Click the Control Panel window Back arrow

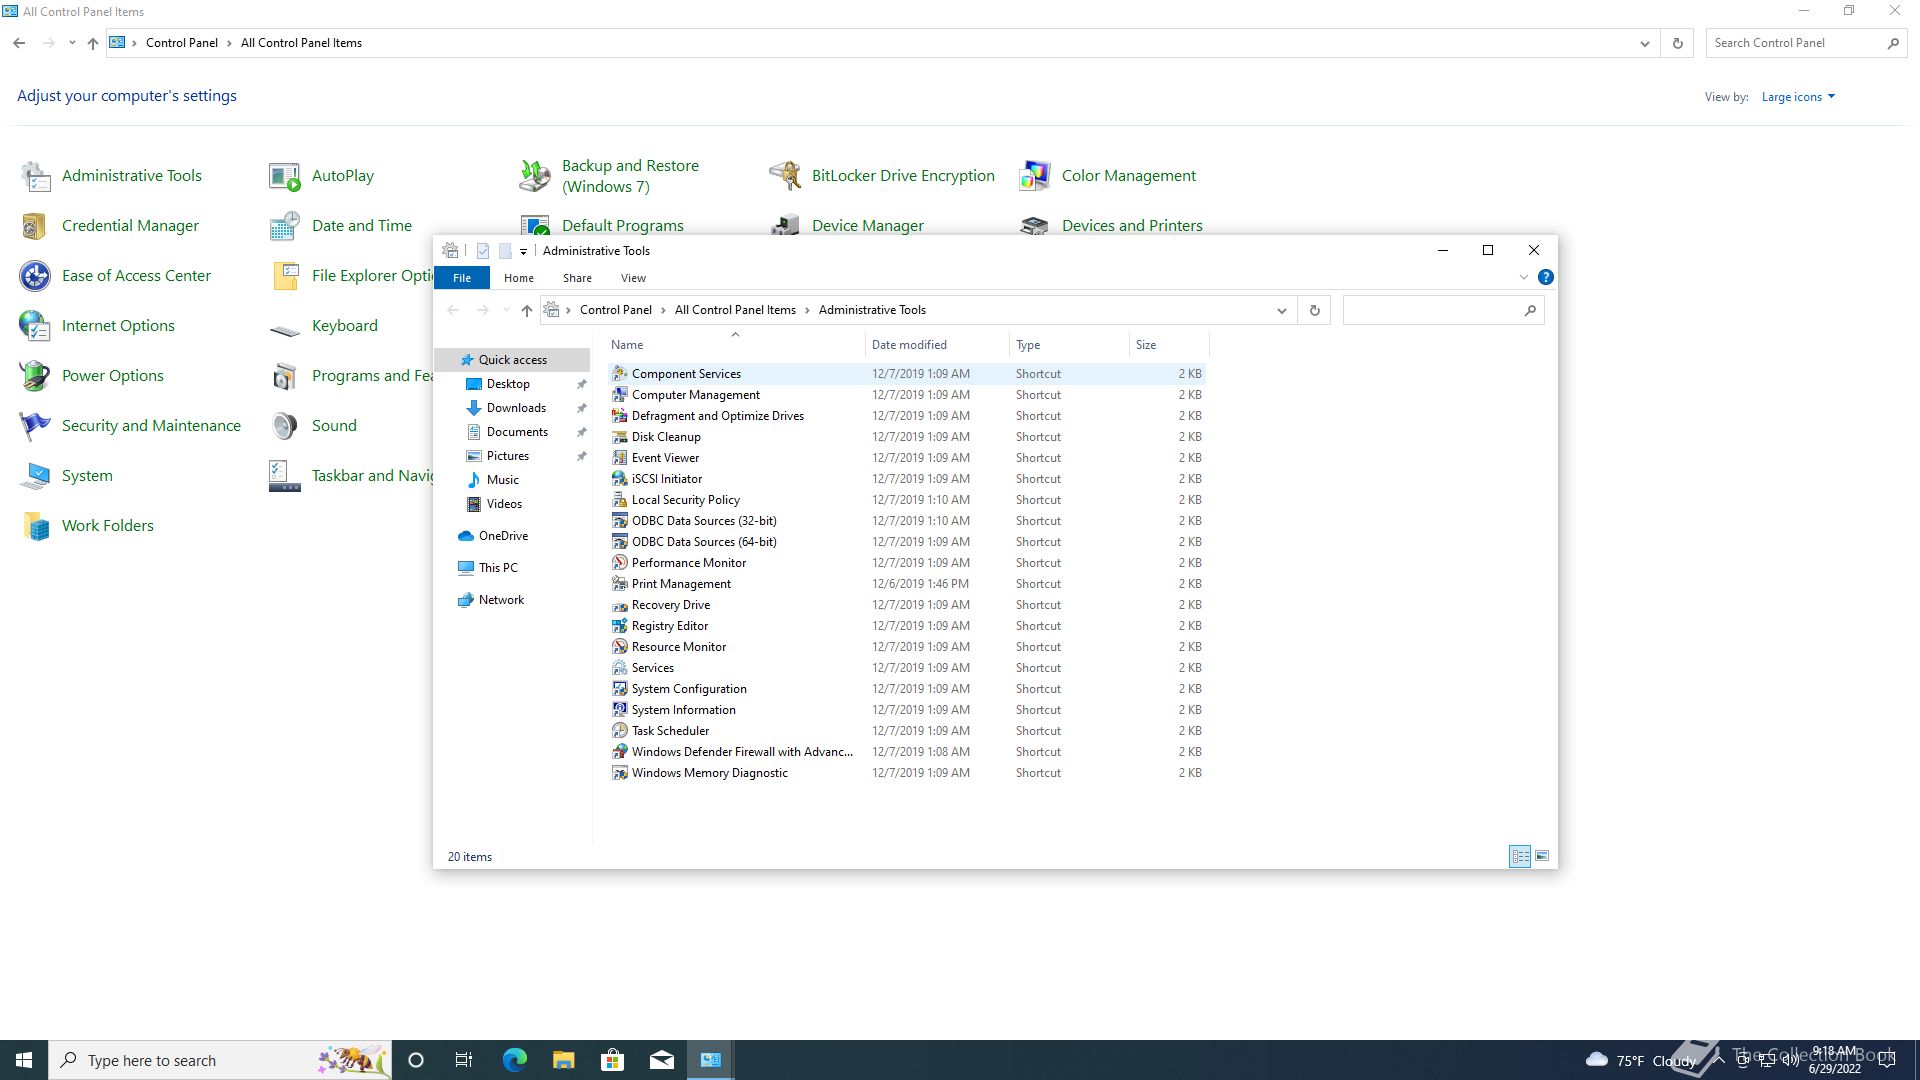19,43
